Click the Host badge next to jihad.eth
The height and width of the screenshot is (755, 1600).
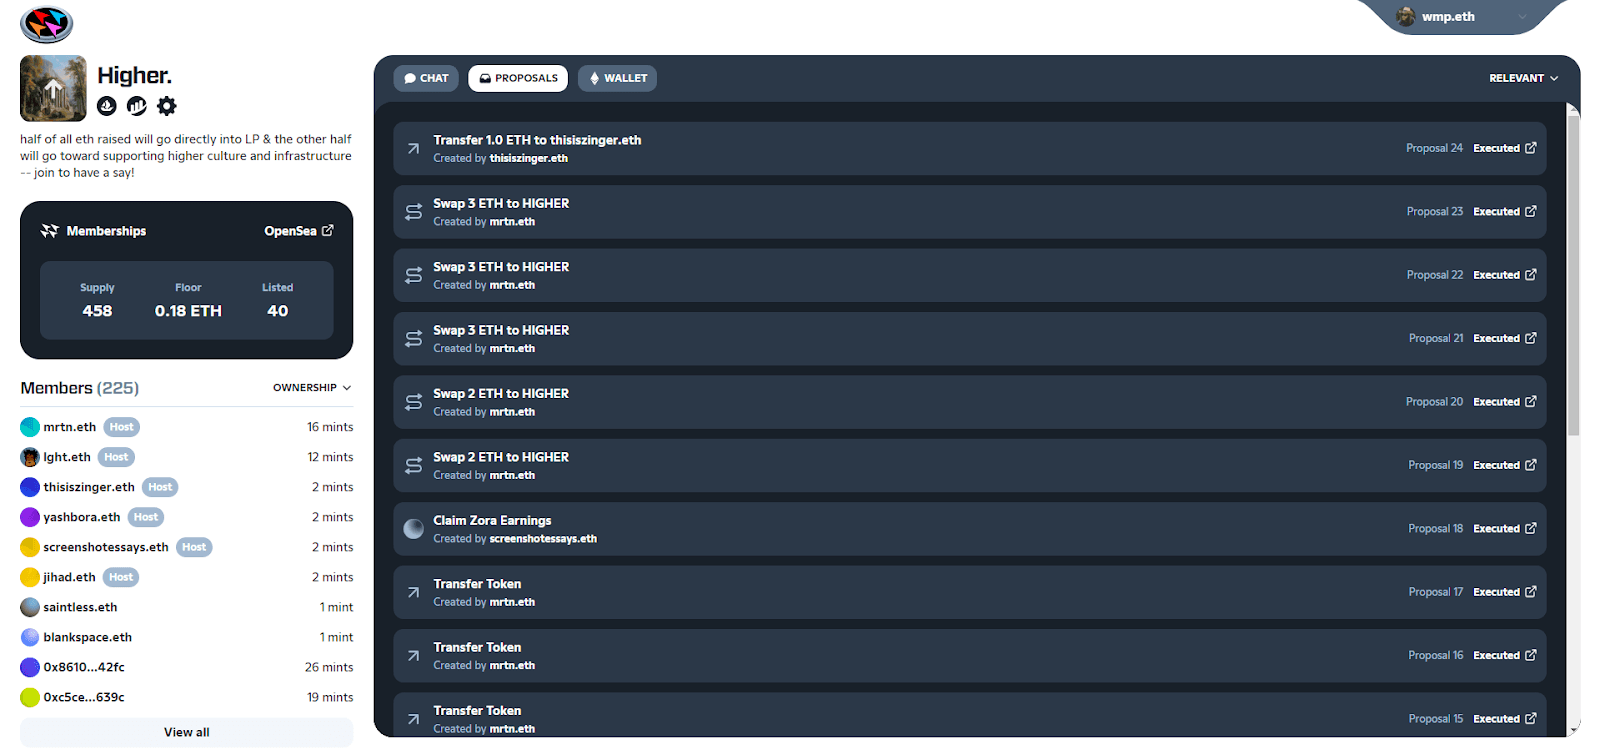click(121, 577)
